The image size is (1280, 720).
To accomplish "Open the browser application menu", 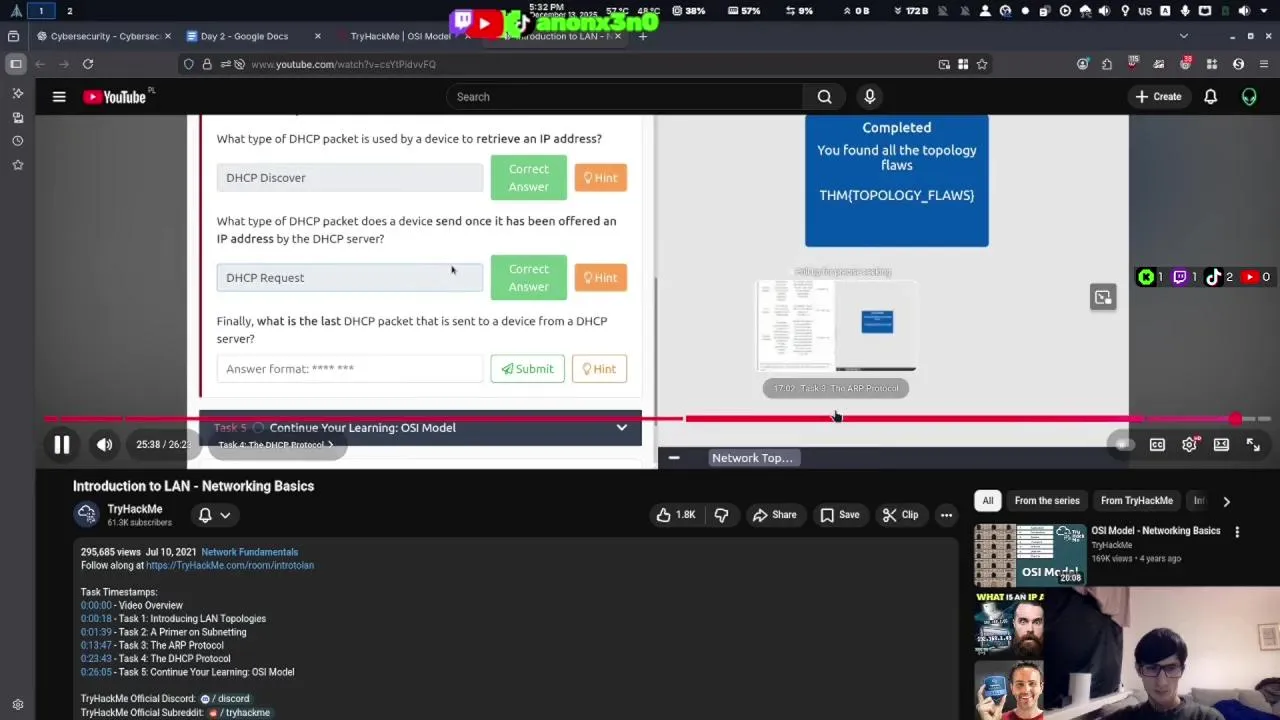I will 1263,64.
